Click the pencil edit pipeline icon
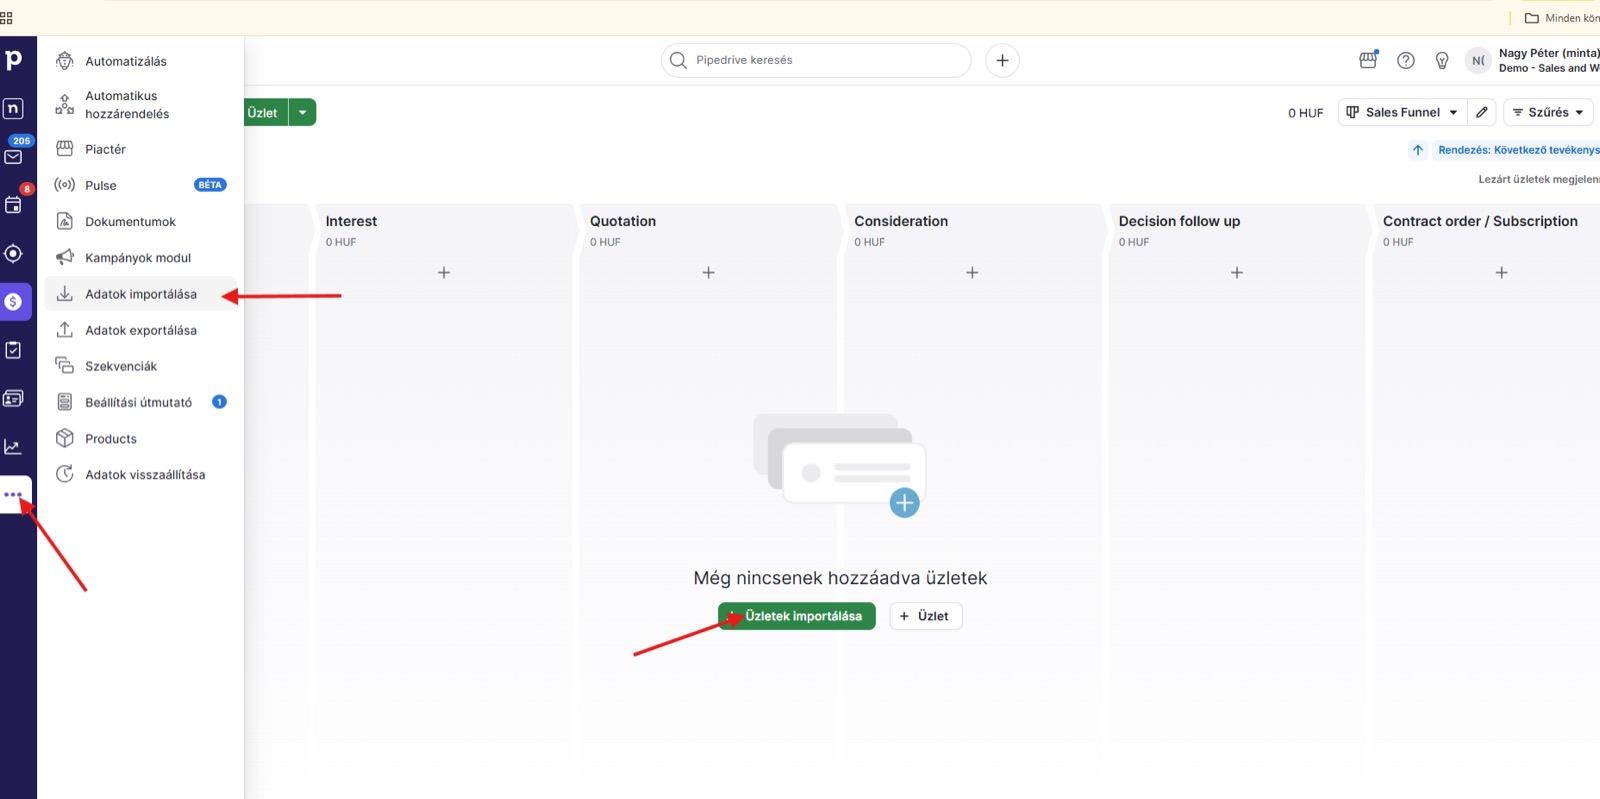This screenshot has width=1600, height=799. coord(1482,112)
